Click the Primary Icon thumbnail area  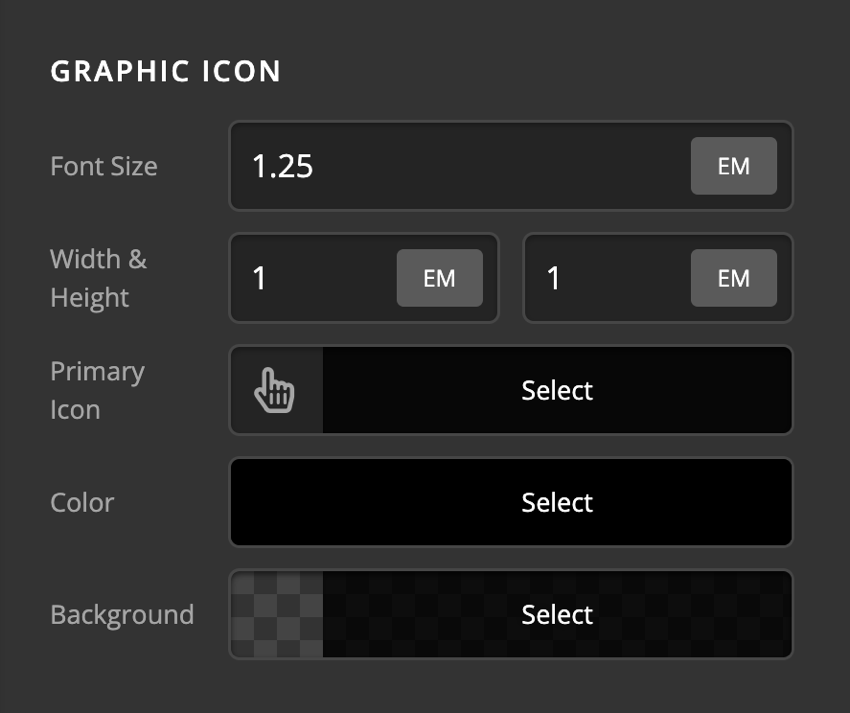pyautogui.click(x=276, y=390)
